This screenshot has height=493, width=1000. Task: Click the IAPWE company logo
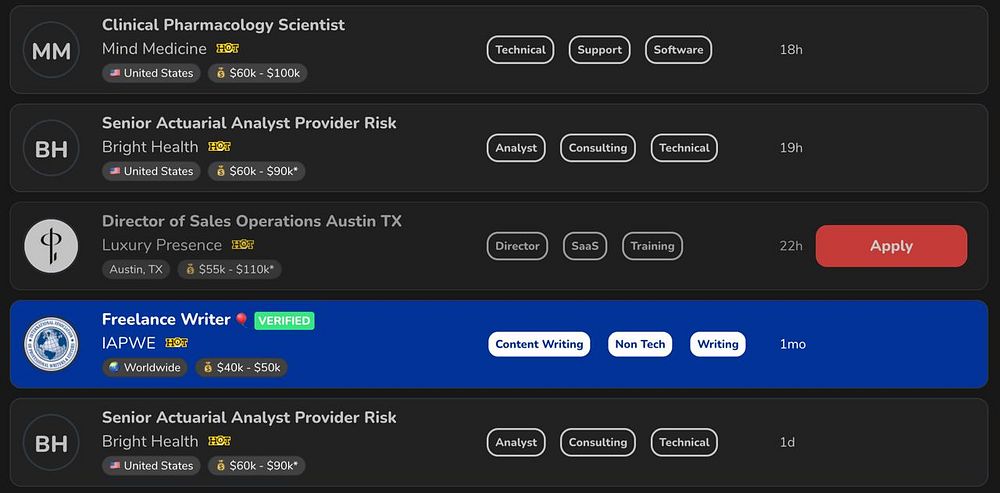[x=51, y=344]
